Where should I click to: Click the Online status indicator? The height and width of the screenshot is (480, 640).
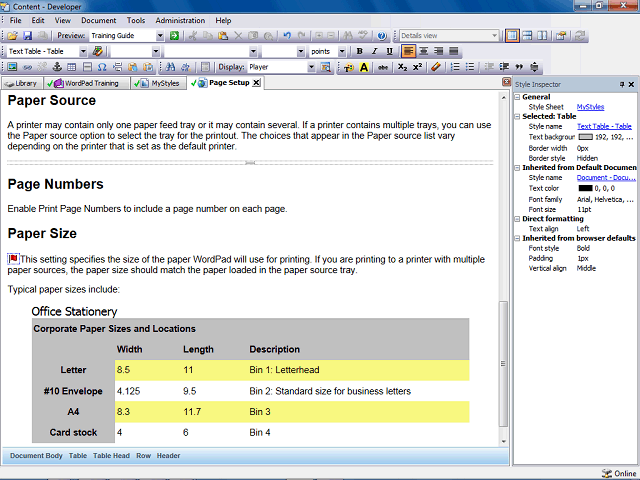click(619, 473)
